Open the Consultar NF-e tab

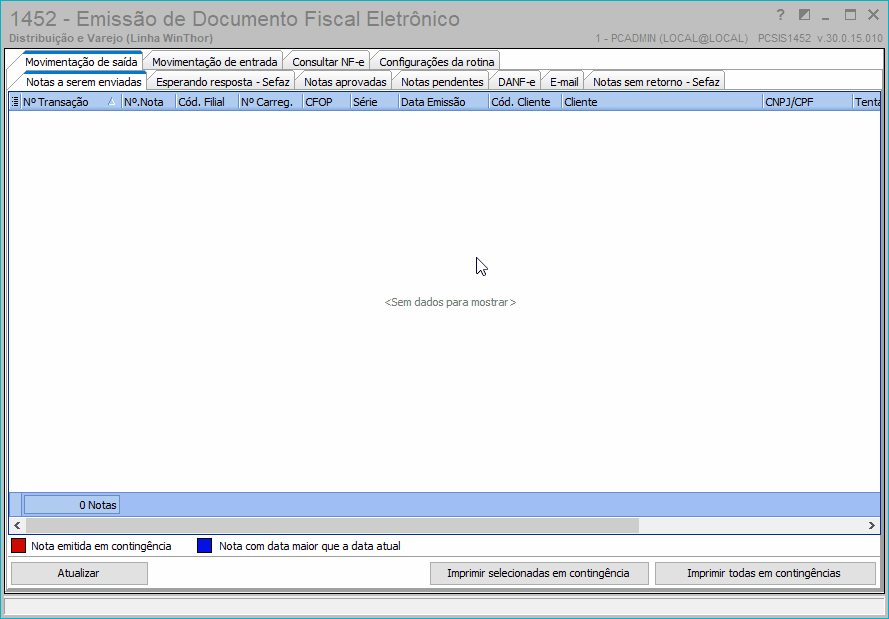[x=328, y=62]
